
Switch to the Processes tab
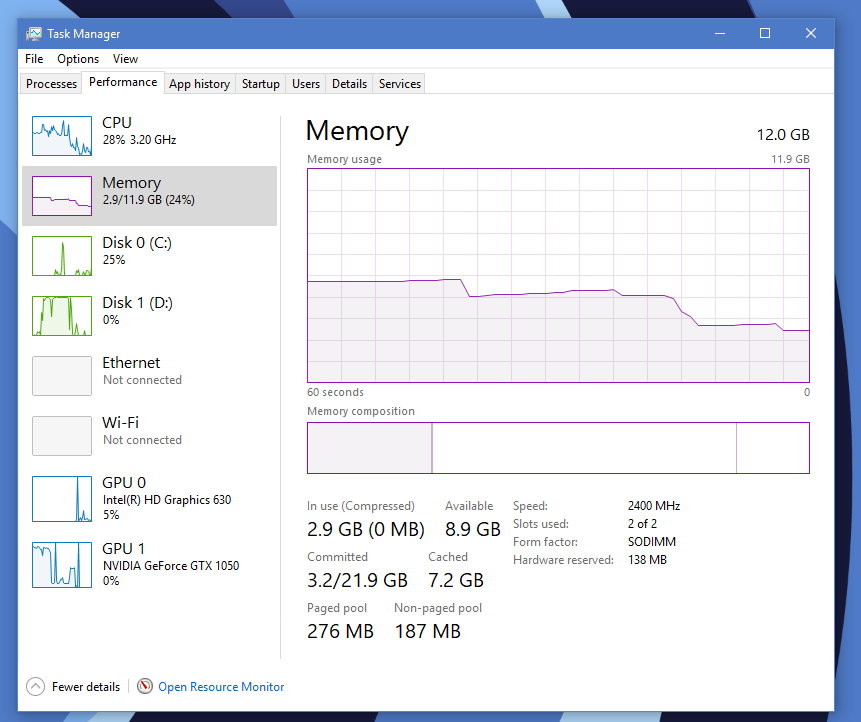point(51,84)
